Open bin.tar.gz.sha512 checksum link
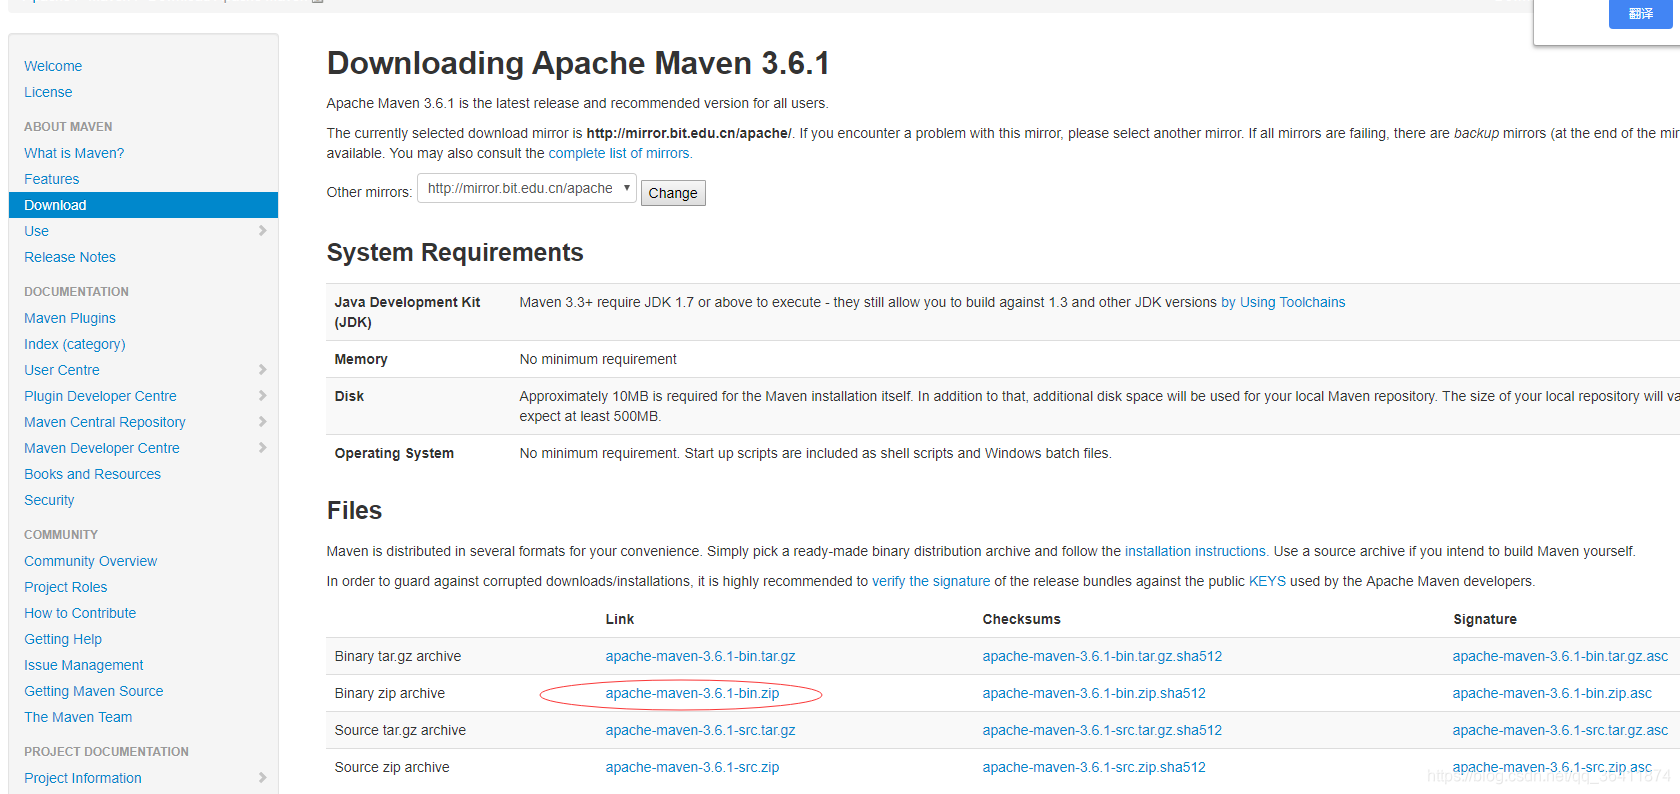 click(x=1102, y=656)
